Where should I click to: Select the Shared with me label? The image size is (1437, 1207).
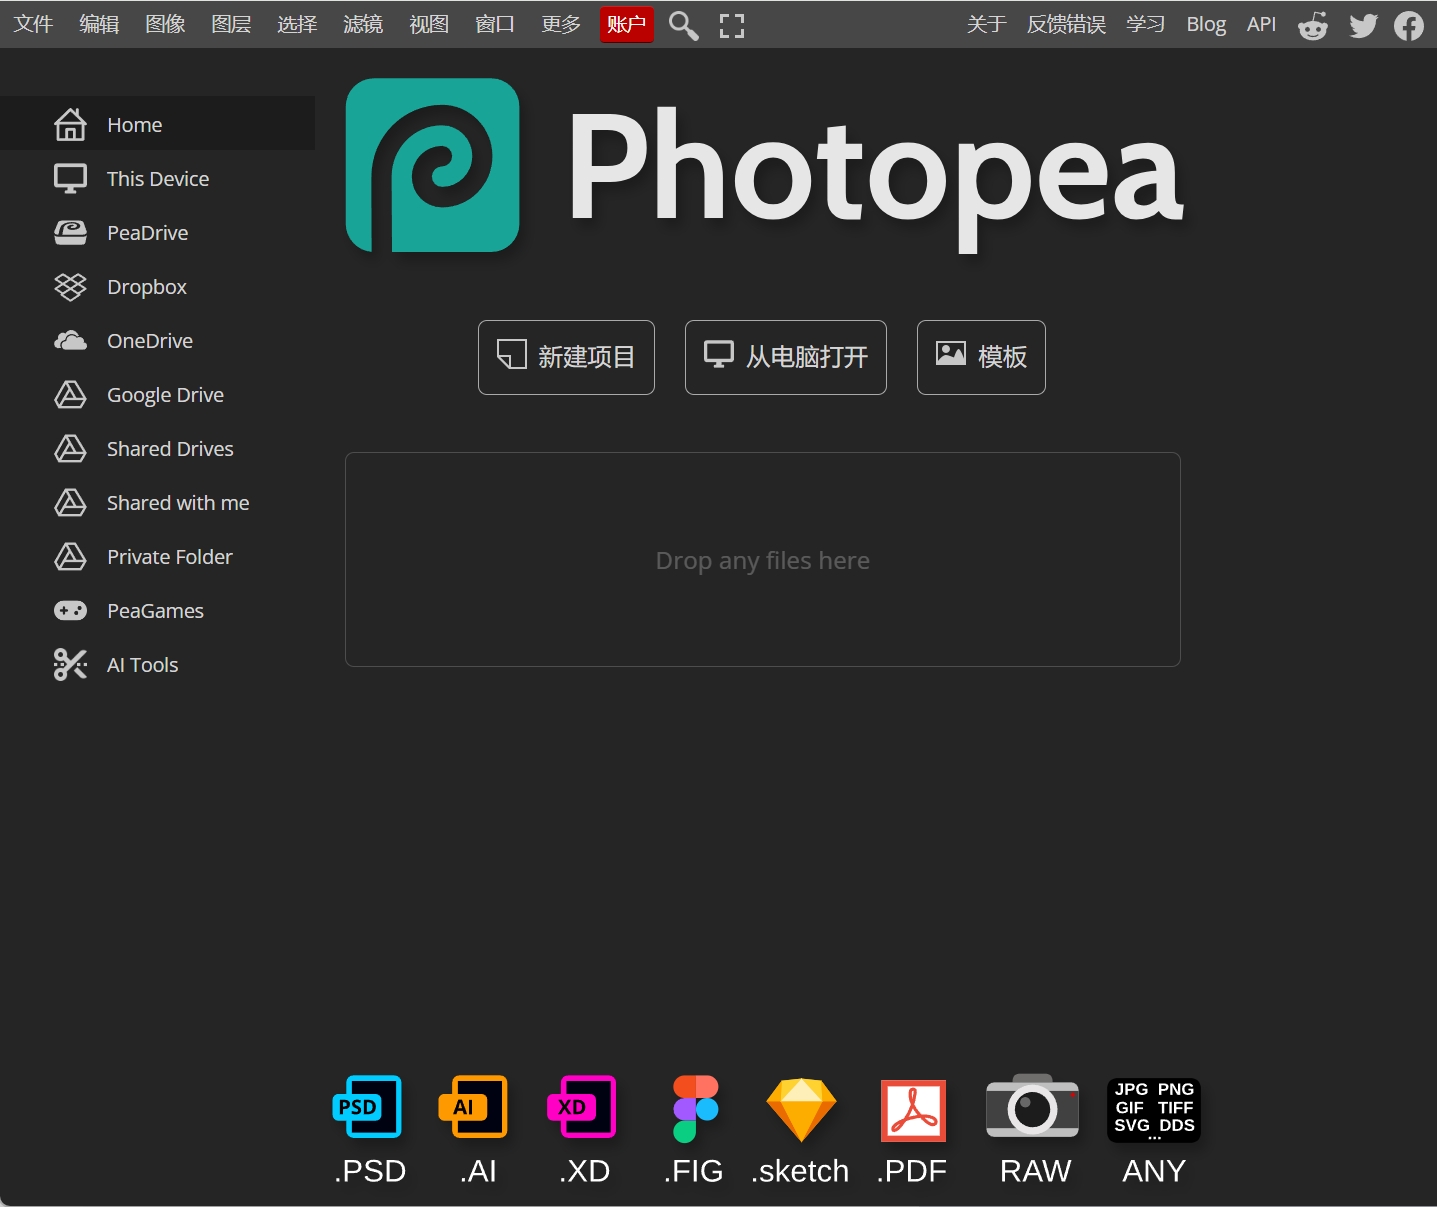(178, 503)
